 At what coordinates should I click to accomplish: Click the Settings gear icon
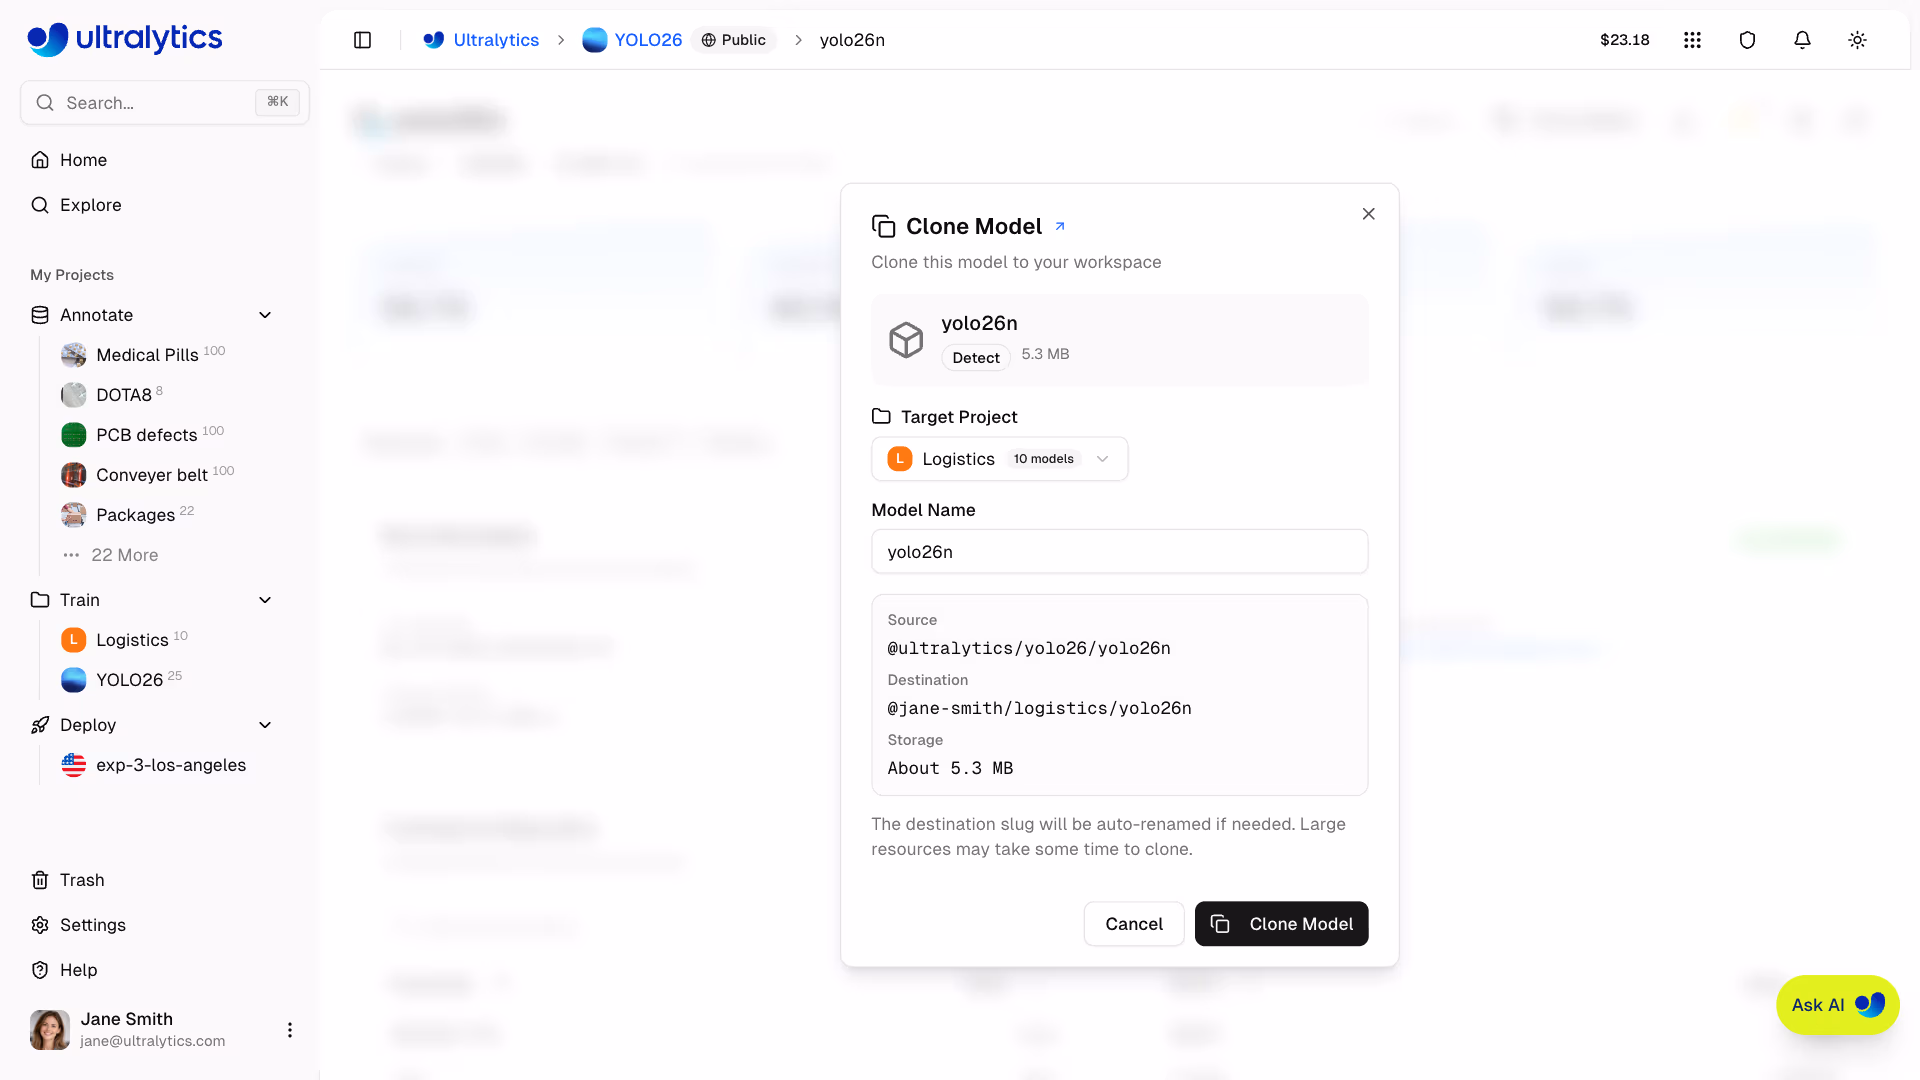[40, 925]
